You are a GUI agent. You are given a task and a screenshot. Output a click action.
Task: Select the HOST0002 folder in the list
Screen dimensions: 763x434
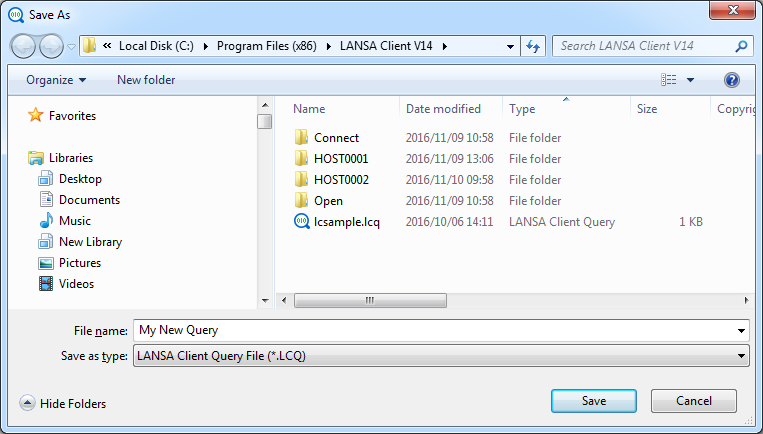point(340,180)
